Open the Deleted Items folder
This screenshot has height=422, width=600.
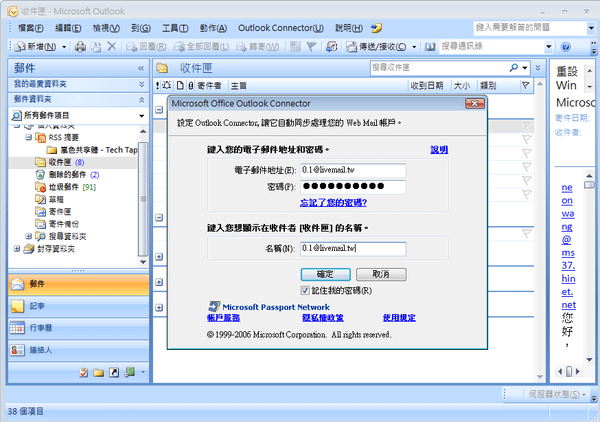tap(67, 175)
